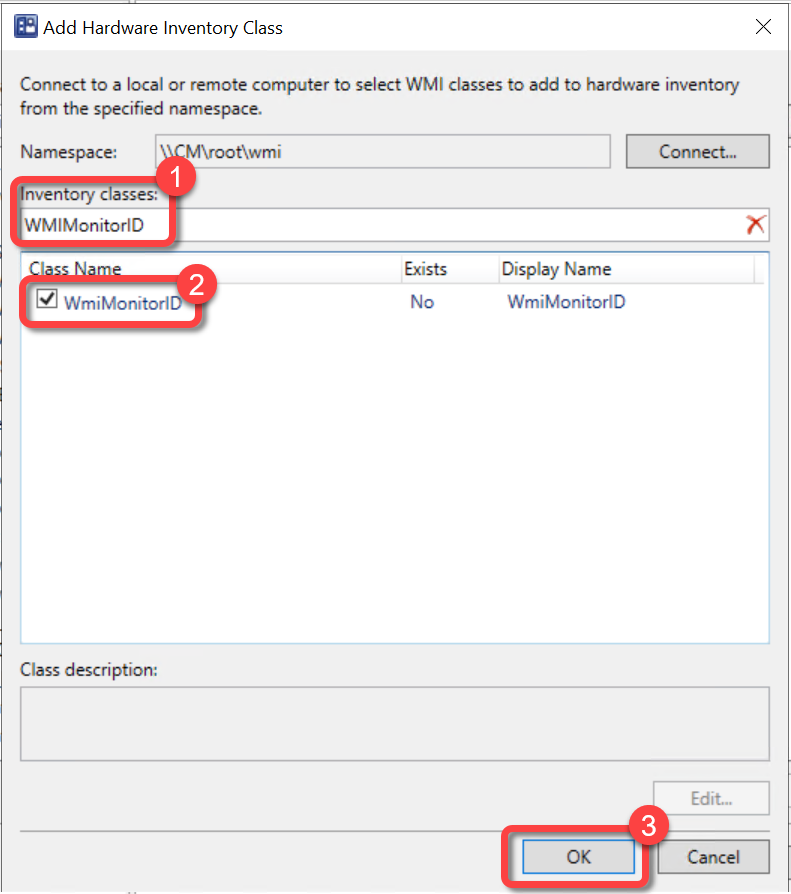Confirm the selection with OK
Screen dimensions: 791x894
tap(578, 857)
